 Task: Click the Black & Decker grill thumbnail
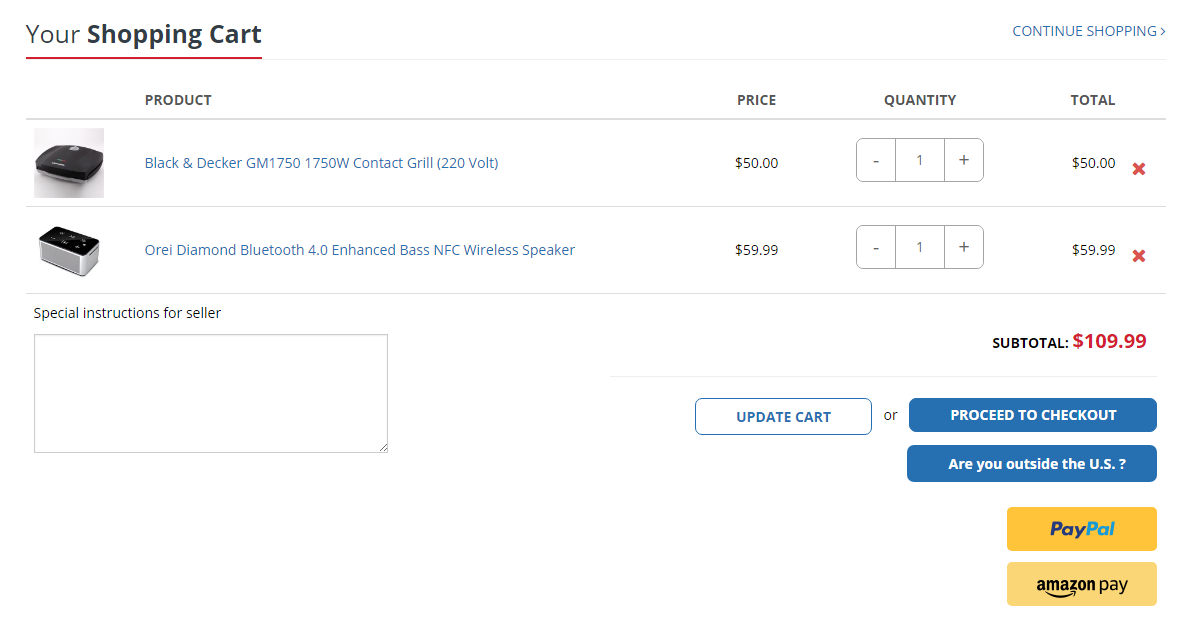tap(69, 162)
